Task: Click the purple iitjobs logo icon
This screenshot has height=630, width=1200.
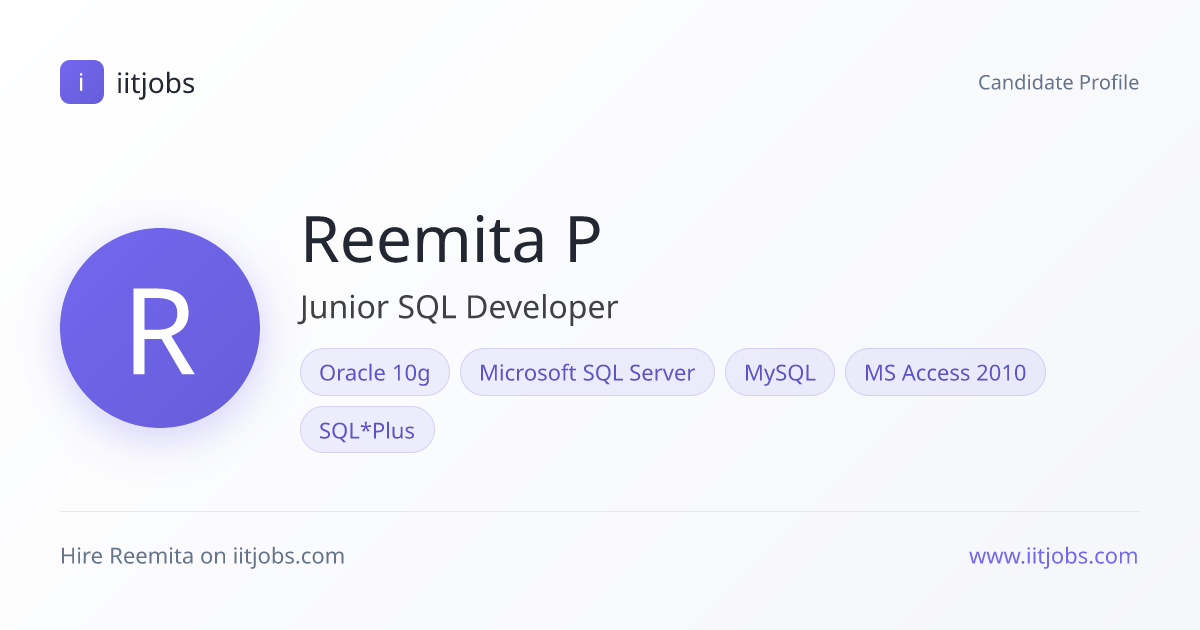Action: pyautogui.click(x=82, y=82)
